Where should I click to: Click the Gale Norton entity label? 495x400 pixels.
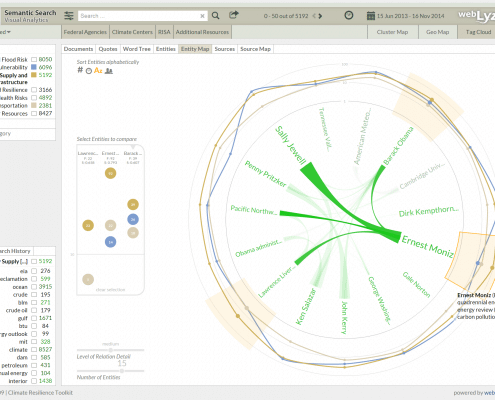(x=416, y=284)
